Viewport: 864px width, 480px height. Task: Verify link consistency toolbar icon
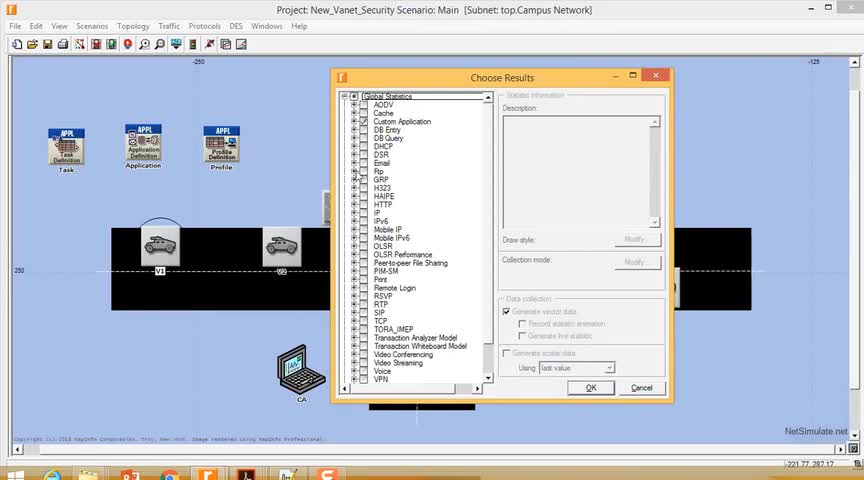click(x=80, y=44)
